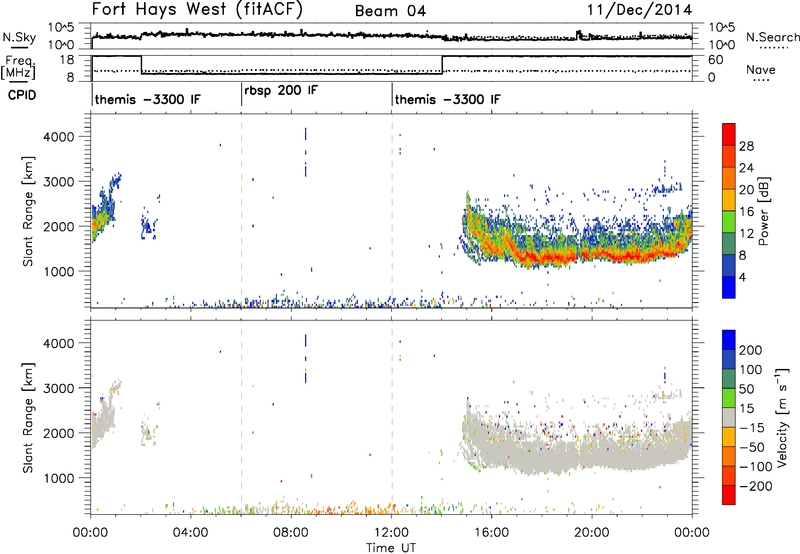Click the '28' Power colorbar tick label
The width and height of the screenshot is (800, 554).
(746, 146)
